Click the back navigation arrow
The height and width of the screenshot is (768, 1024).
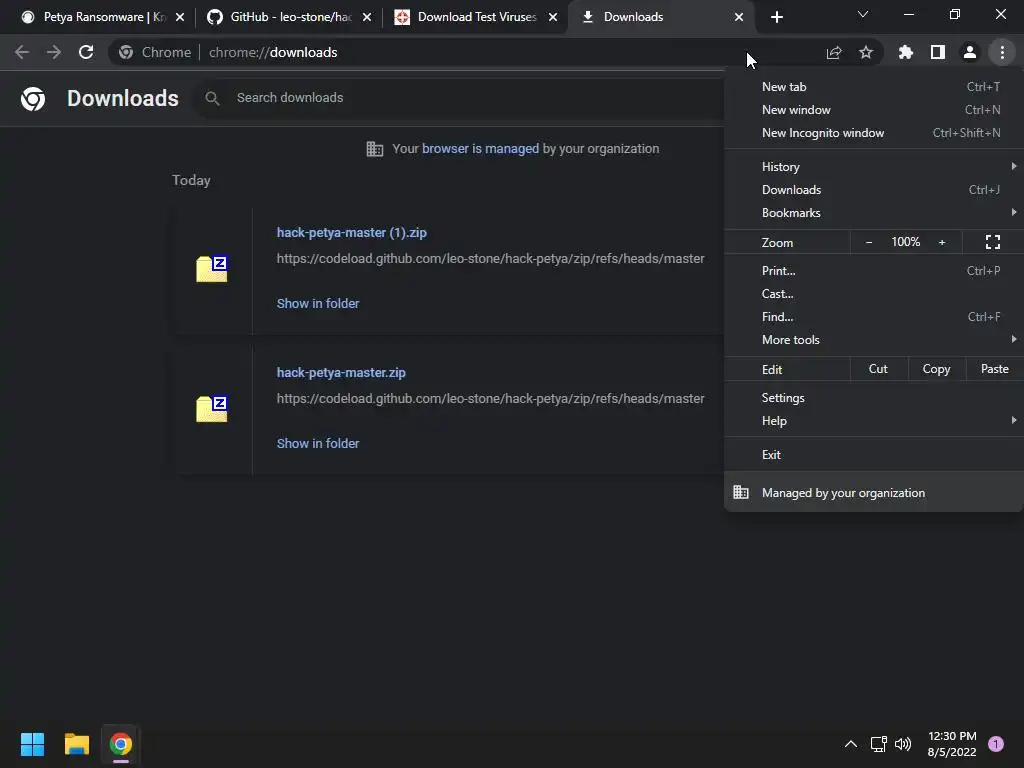click(x=22, y=52)
